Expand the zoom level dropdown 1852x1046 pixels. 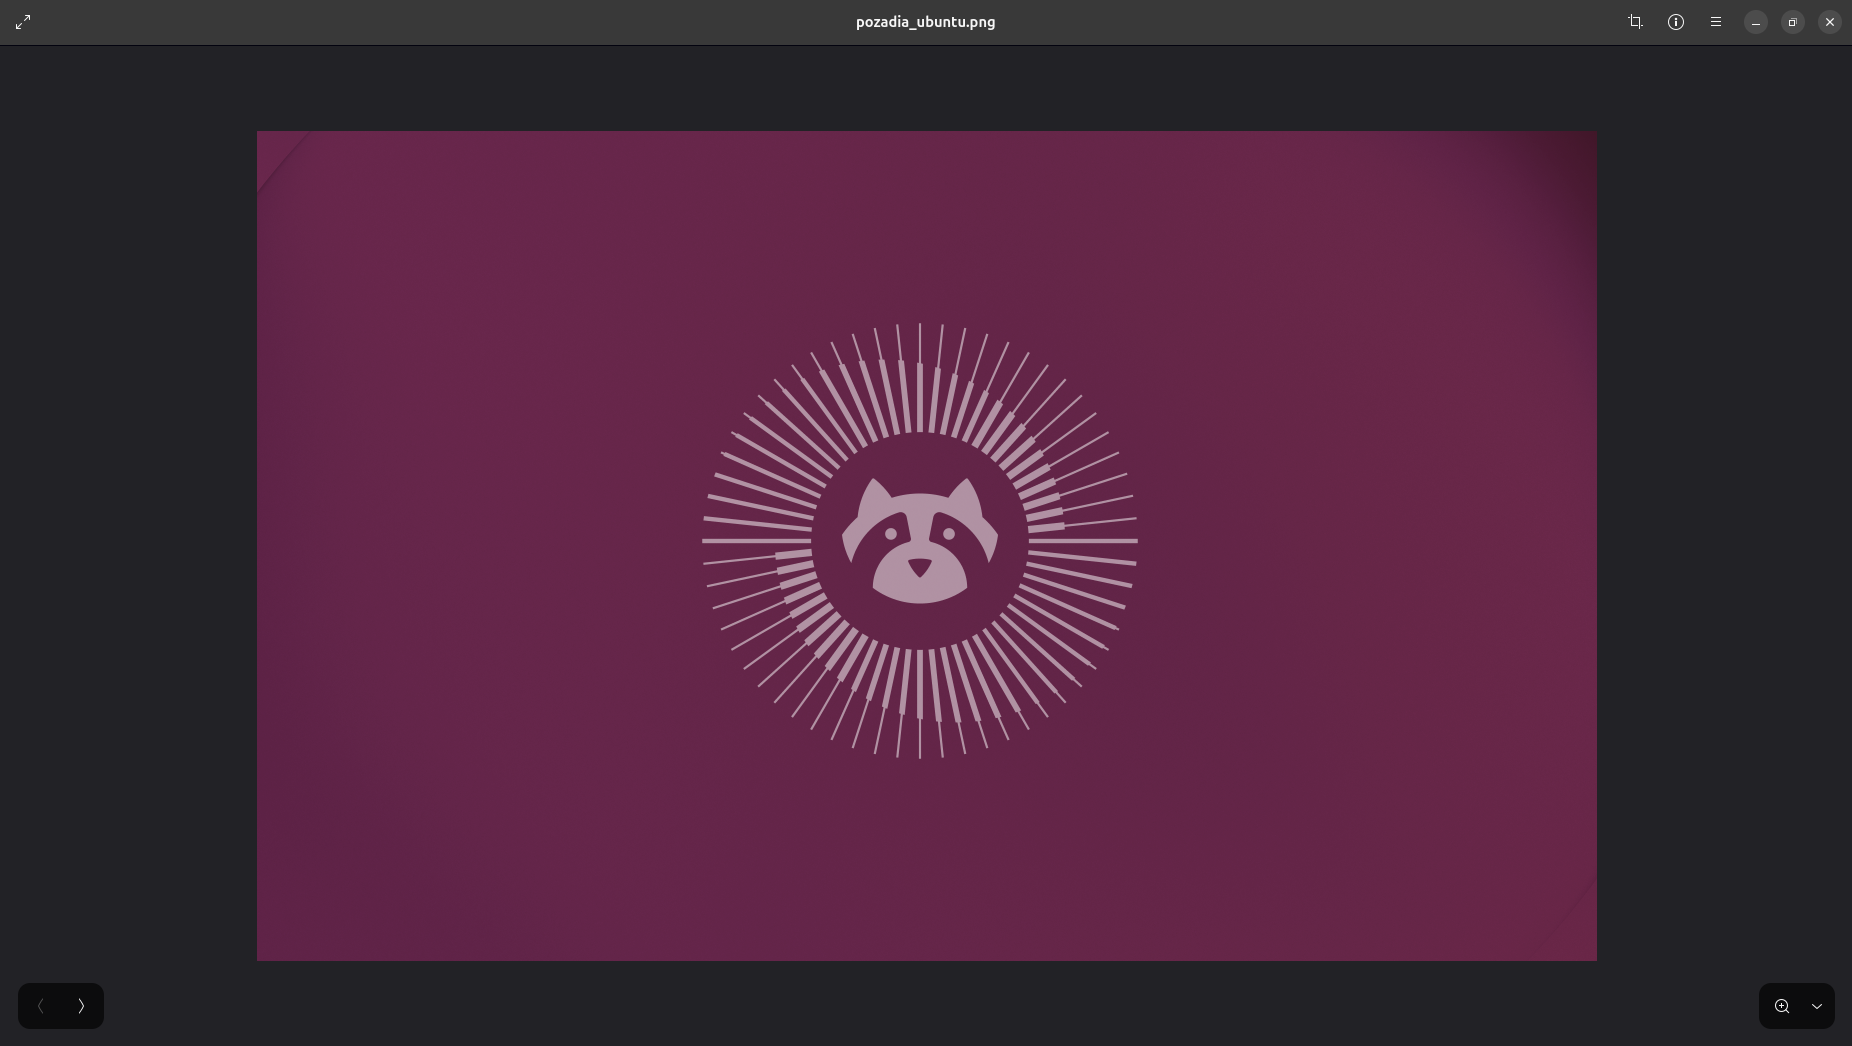click(x=1817, y=1006)
